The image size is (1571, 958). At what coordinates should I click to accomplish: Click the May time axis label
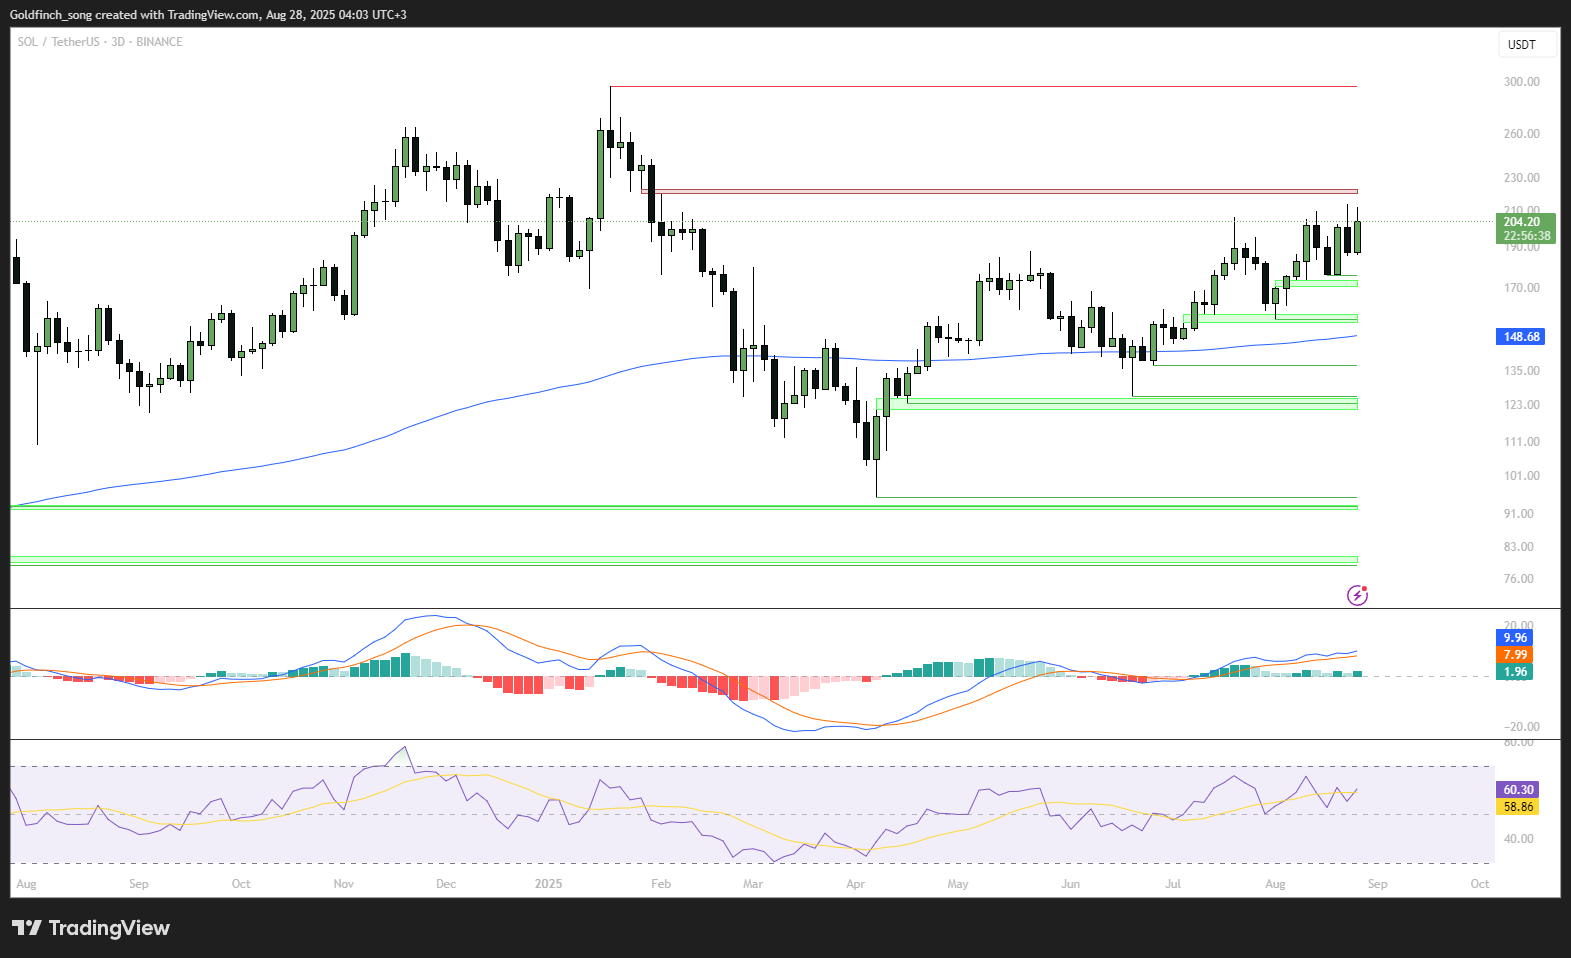click(958, 884)
